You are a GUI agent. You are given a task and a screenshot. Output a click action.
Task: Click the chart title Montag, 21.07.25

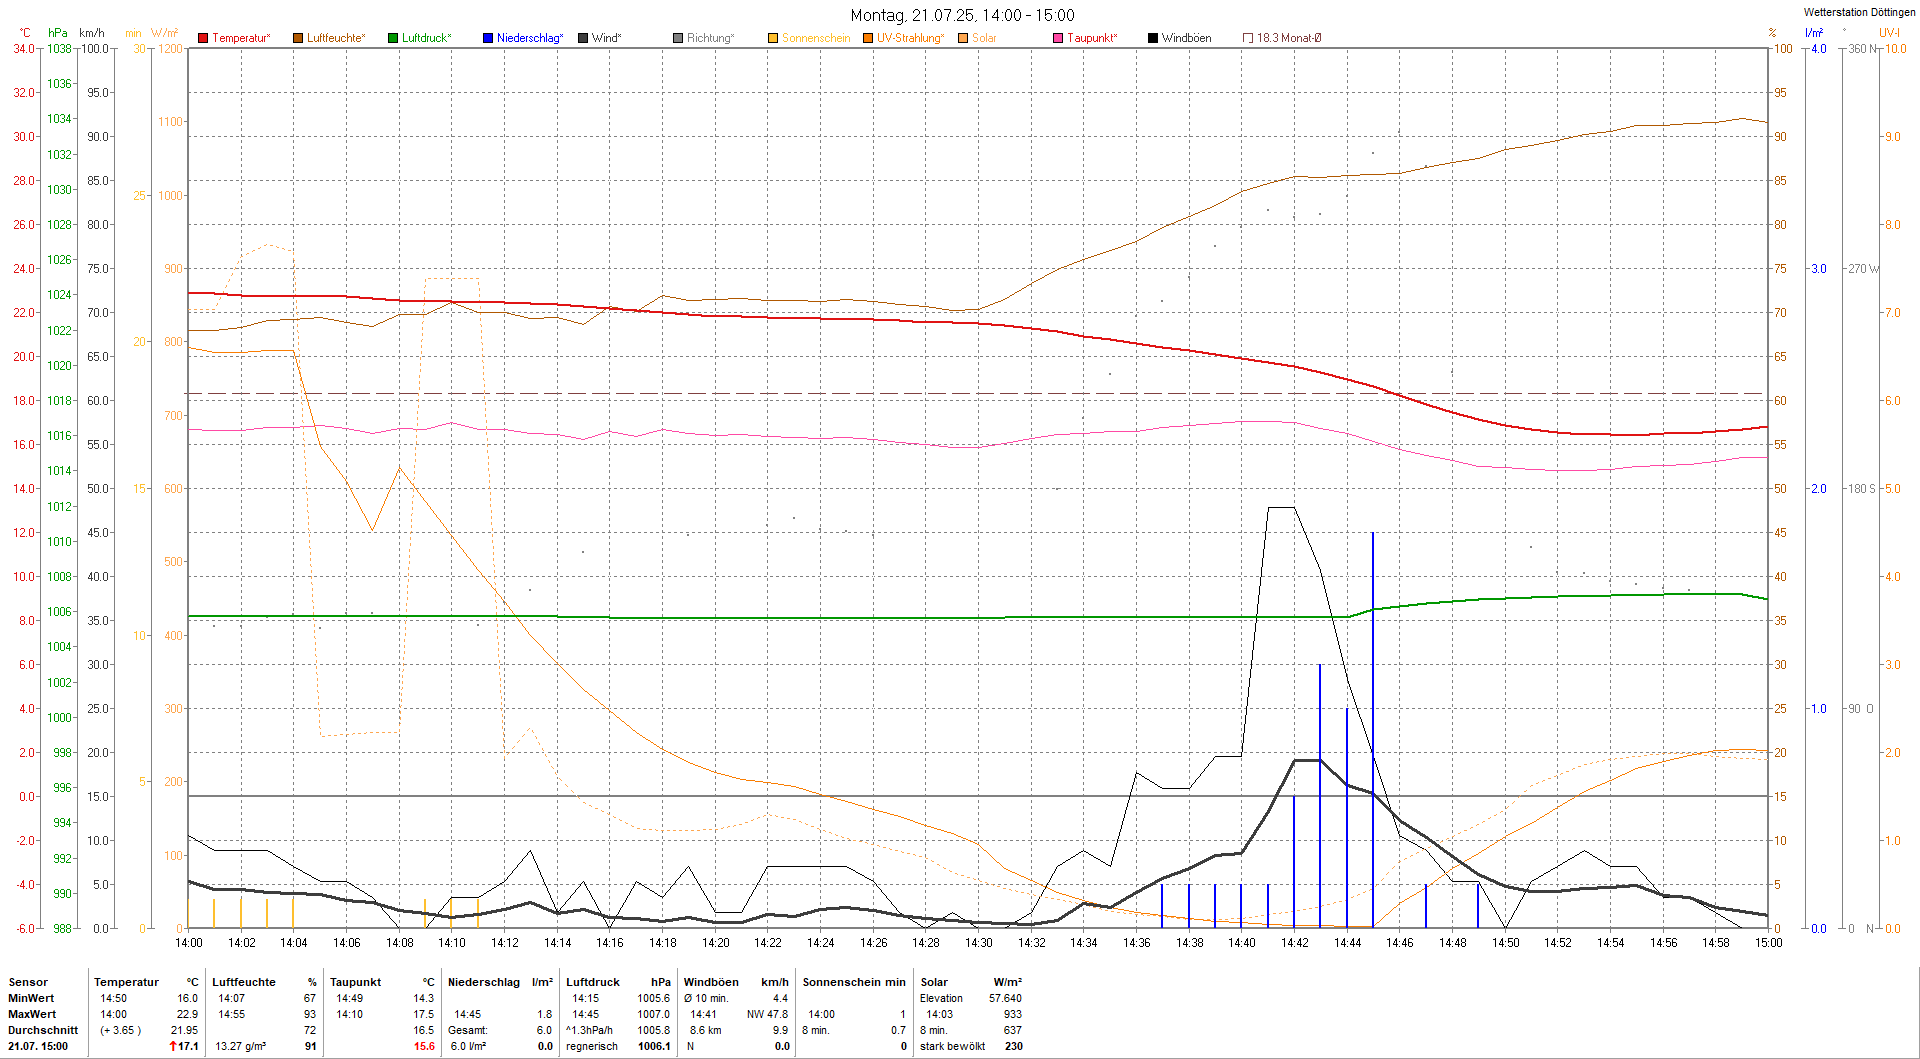pyautogui.click(x=962, y=15)
